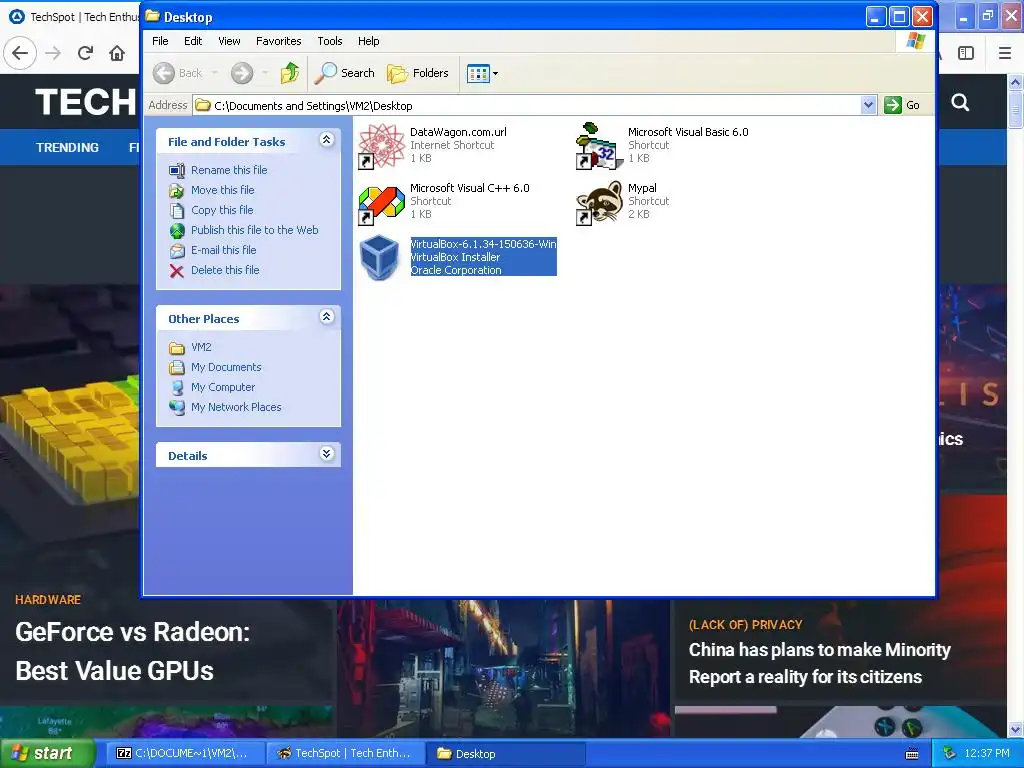Click the system tray network icon
Viewport: 1024px width, 768px height.
tap(949, 753)
